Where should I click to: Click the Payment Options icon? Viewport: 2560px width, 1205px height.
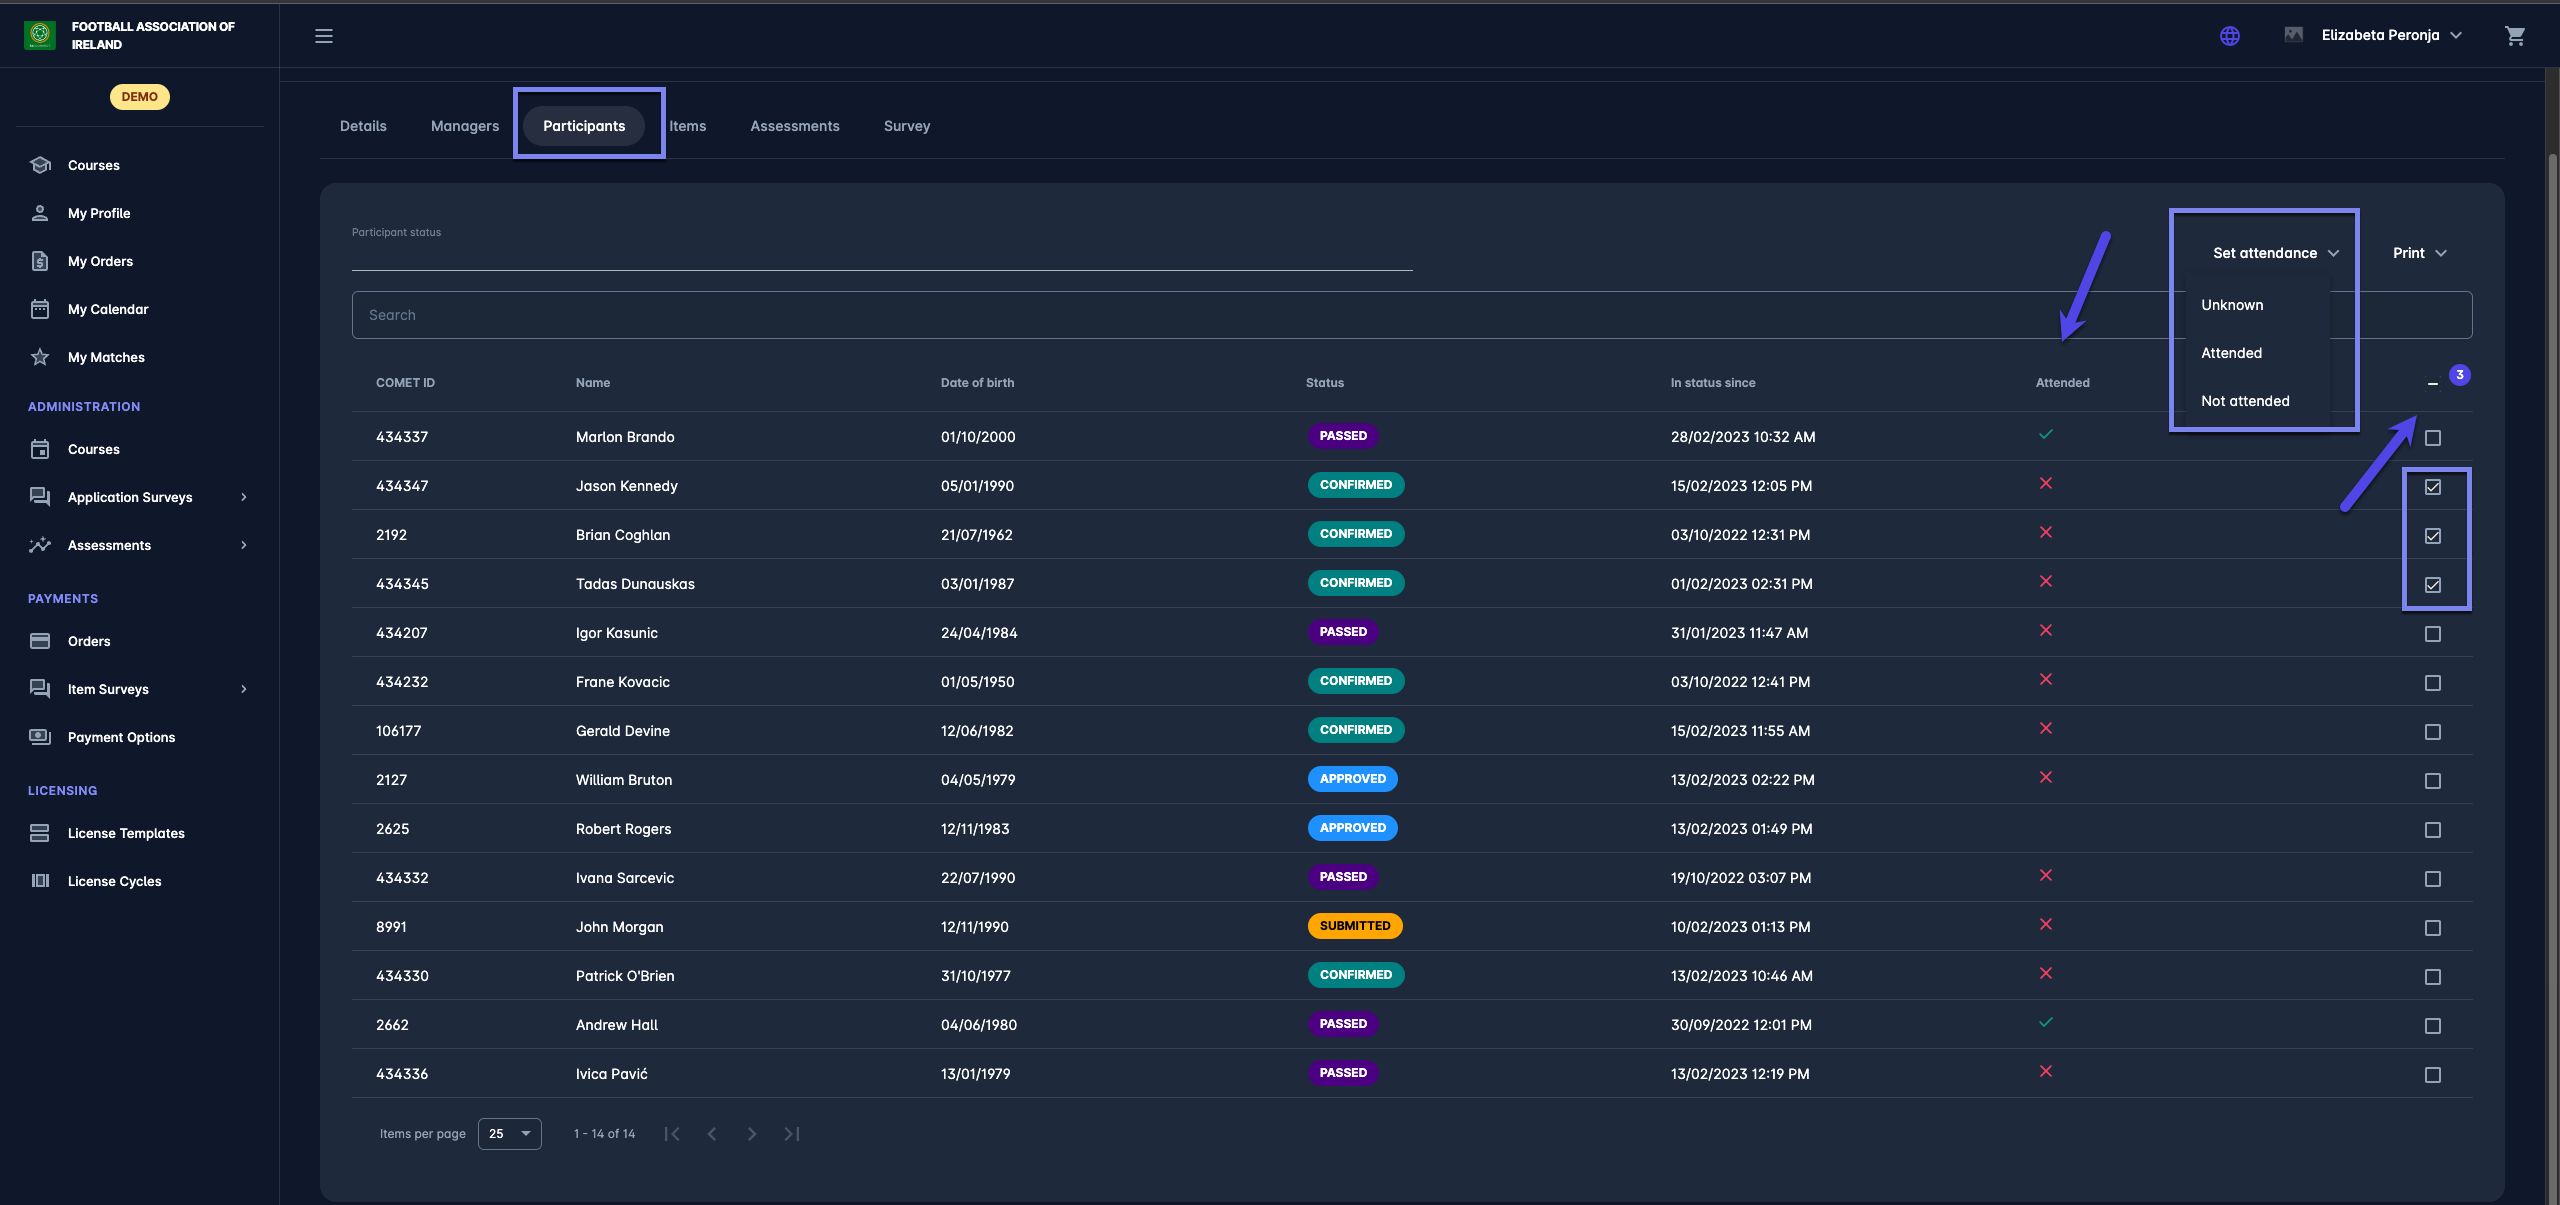coord(40,737)
